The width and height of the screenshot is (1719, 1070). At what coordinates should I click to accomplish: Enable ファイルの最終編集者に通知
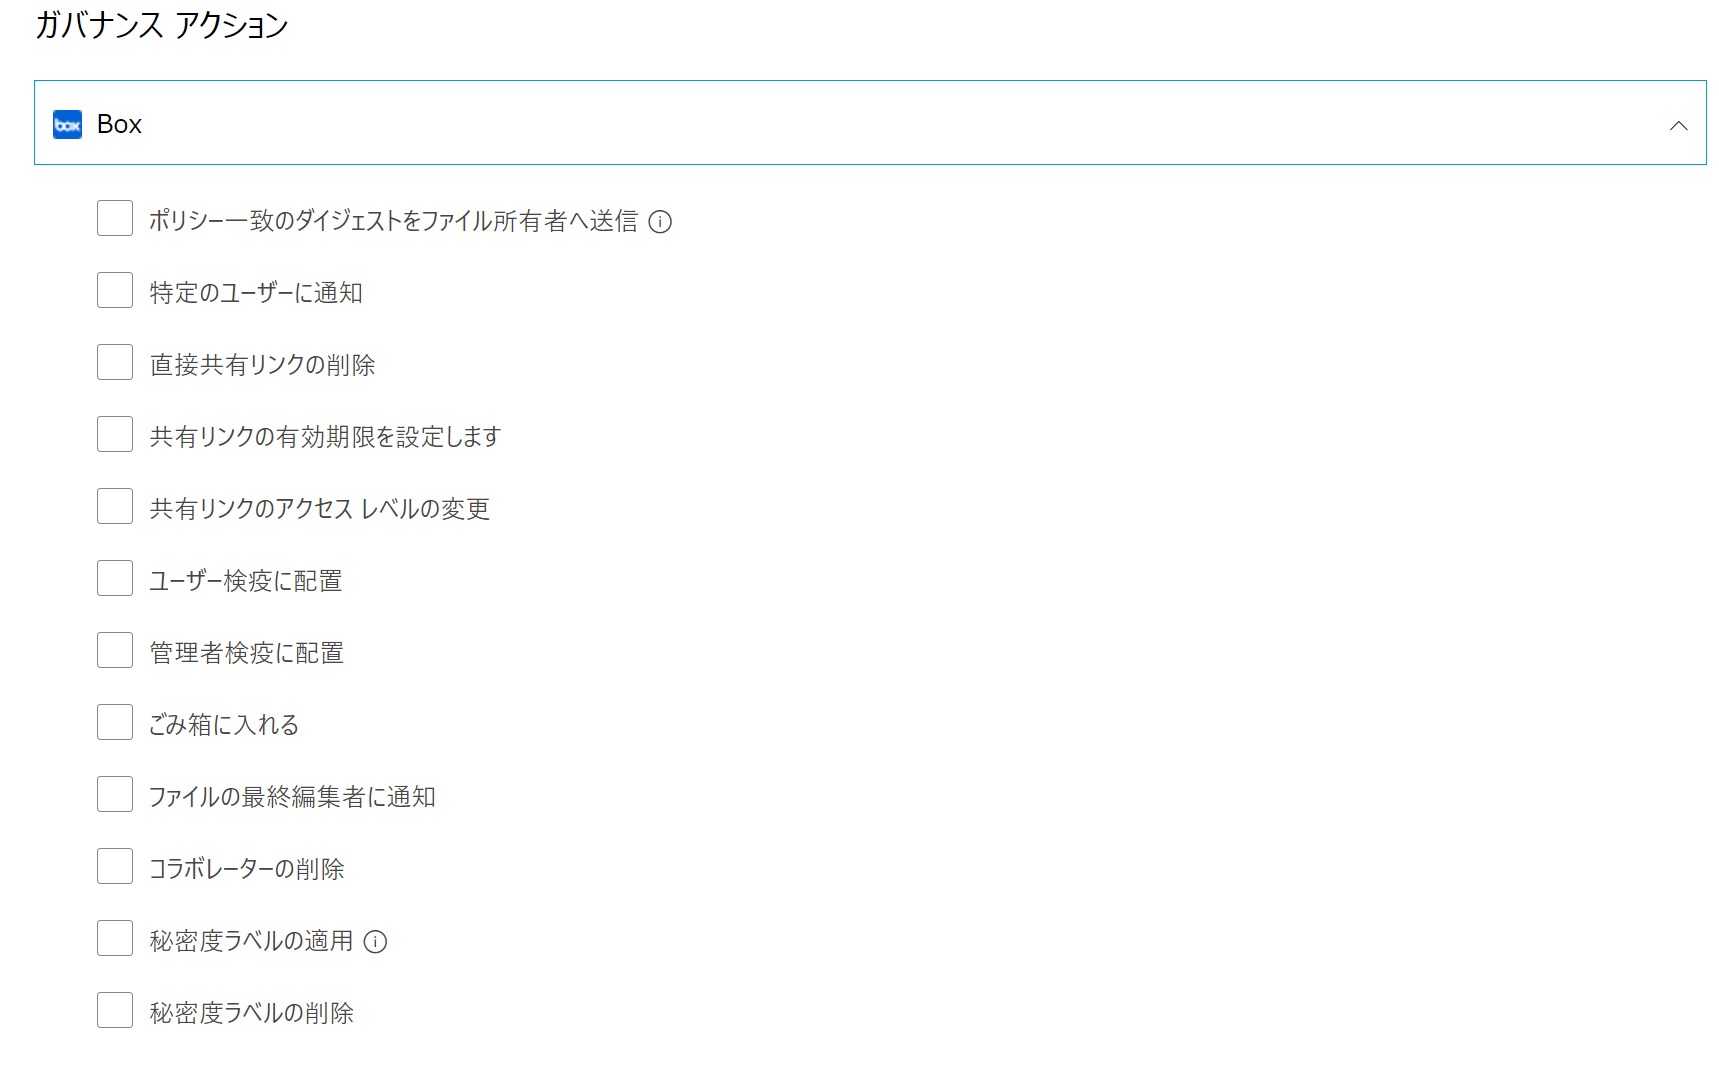point(114,793)
